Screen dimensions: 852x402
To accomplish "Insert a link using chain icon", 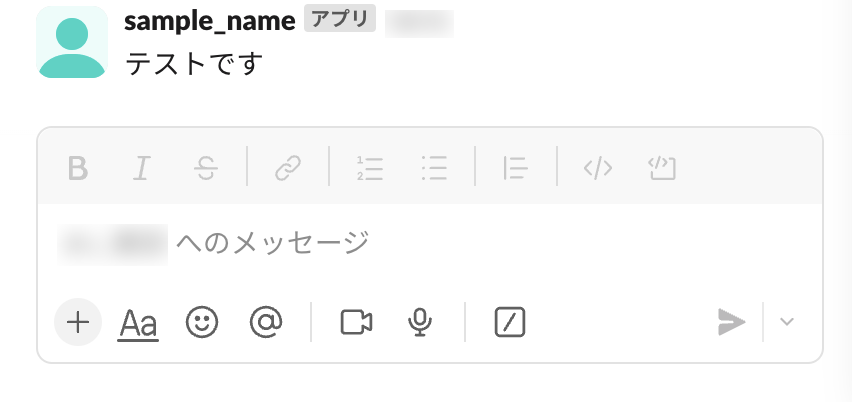I will pos(288,168).
